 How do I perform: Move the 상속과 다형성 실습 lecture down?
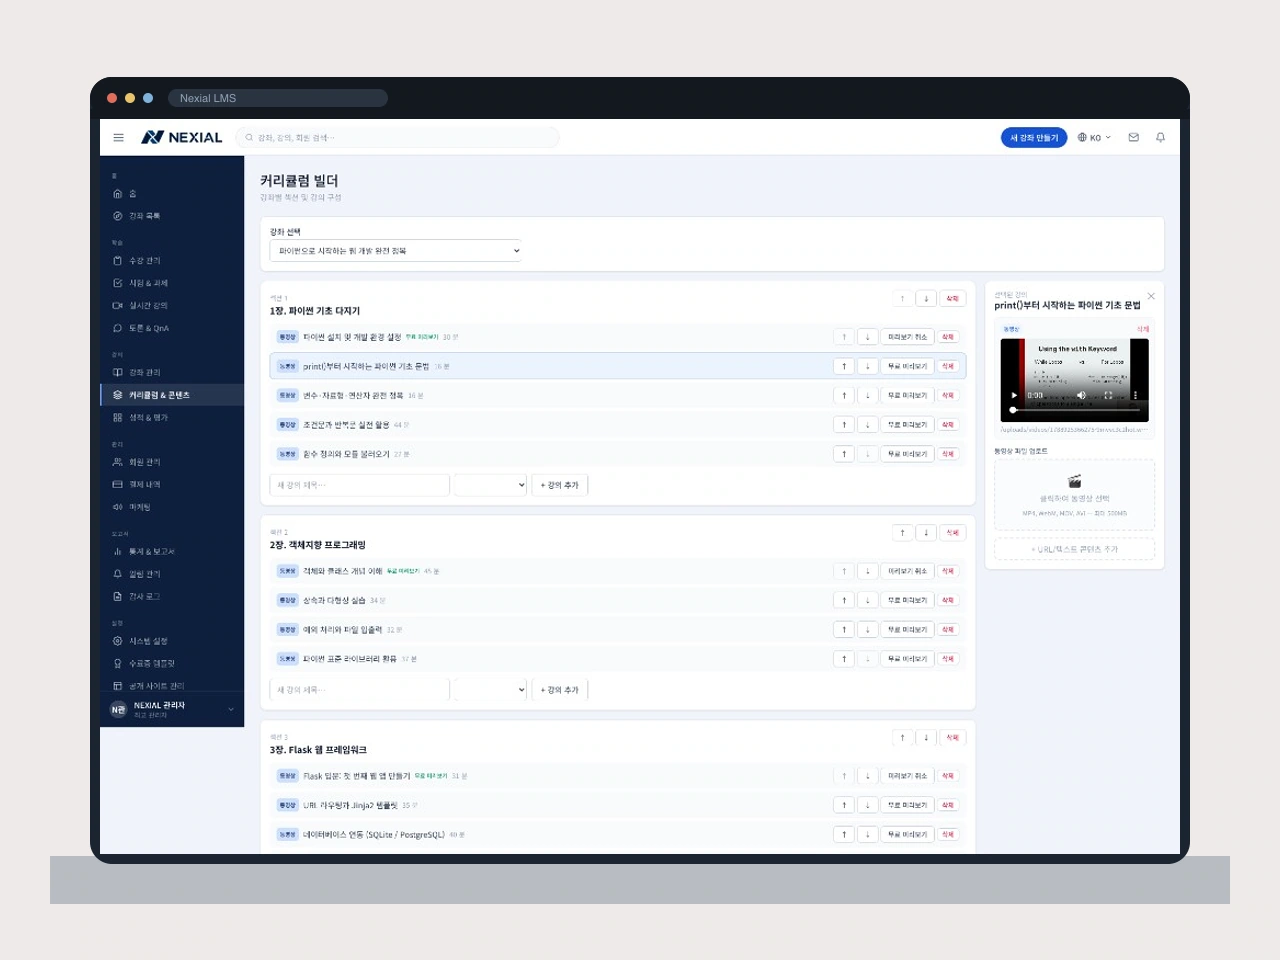[868, 600]
